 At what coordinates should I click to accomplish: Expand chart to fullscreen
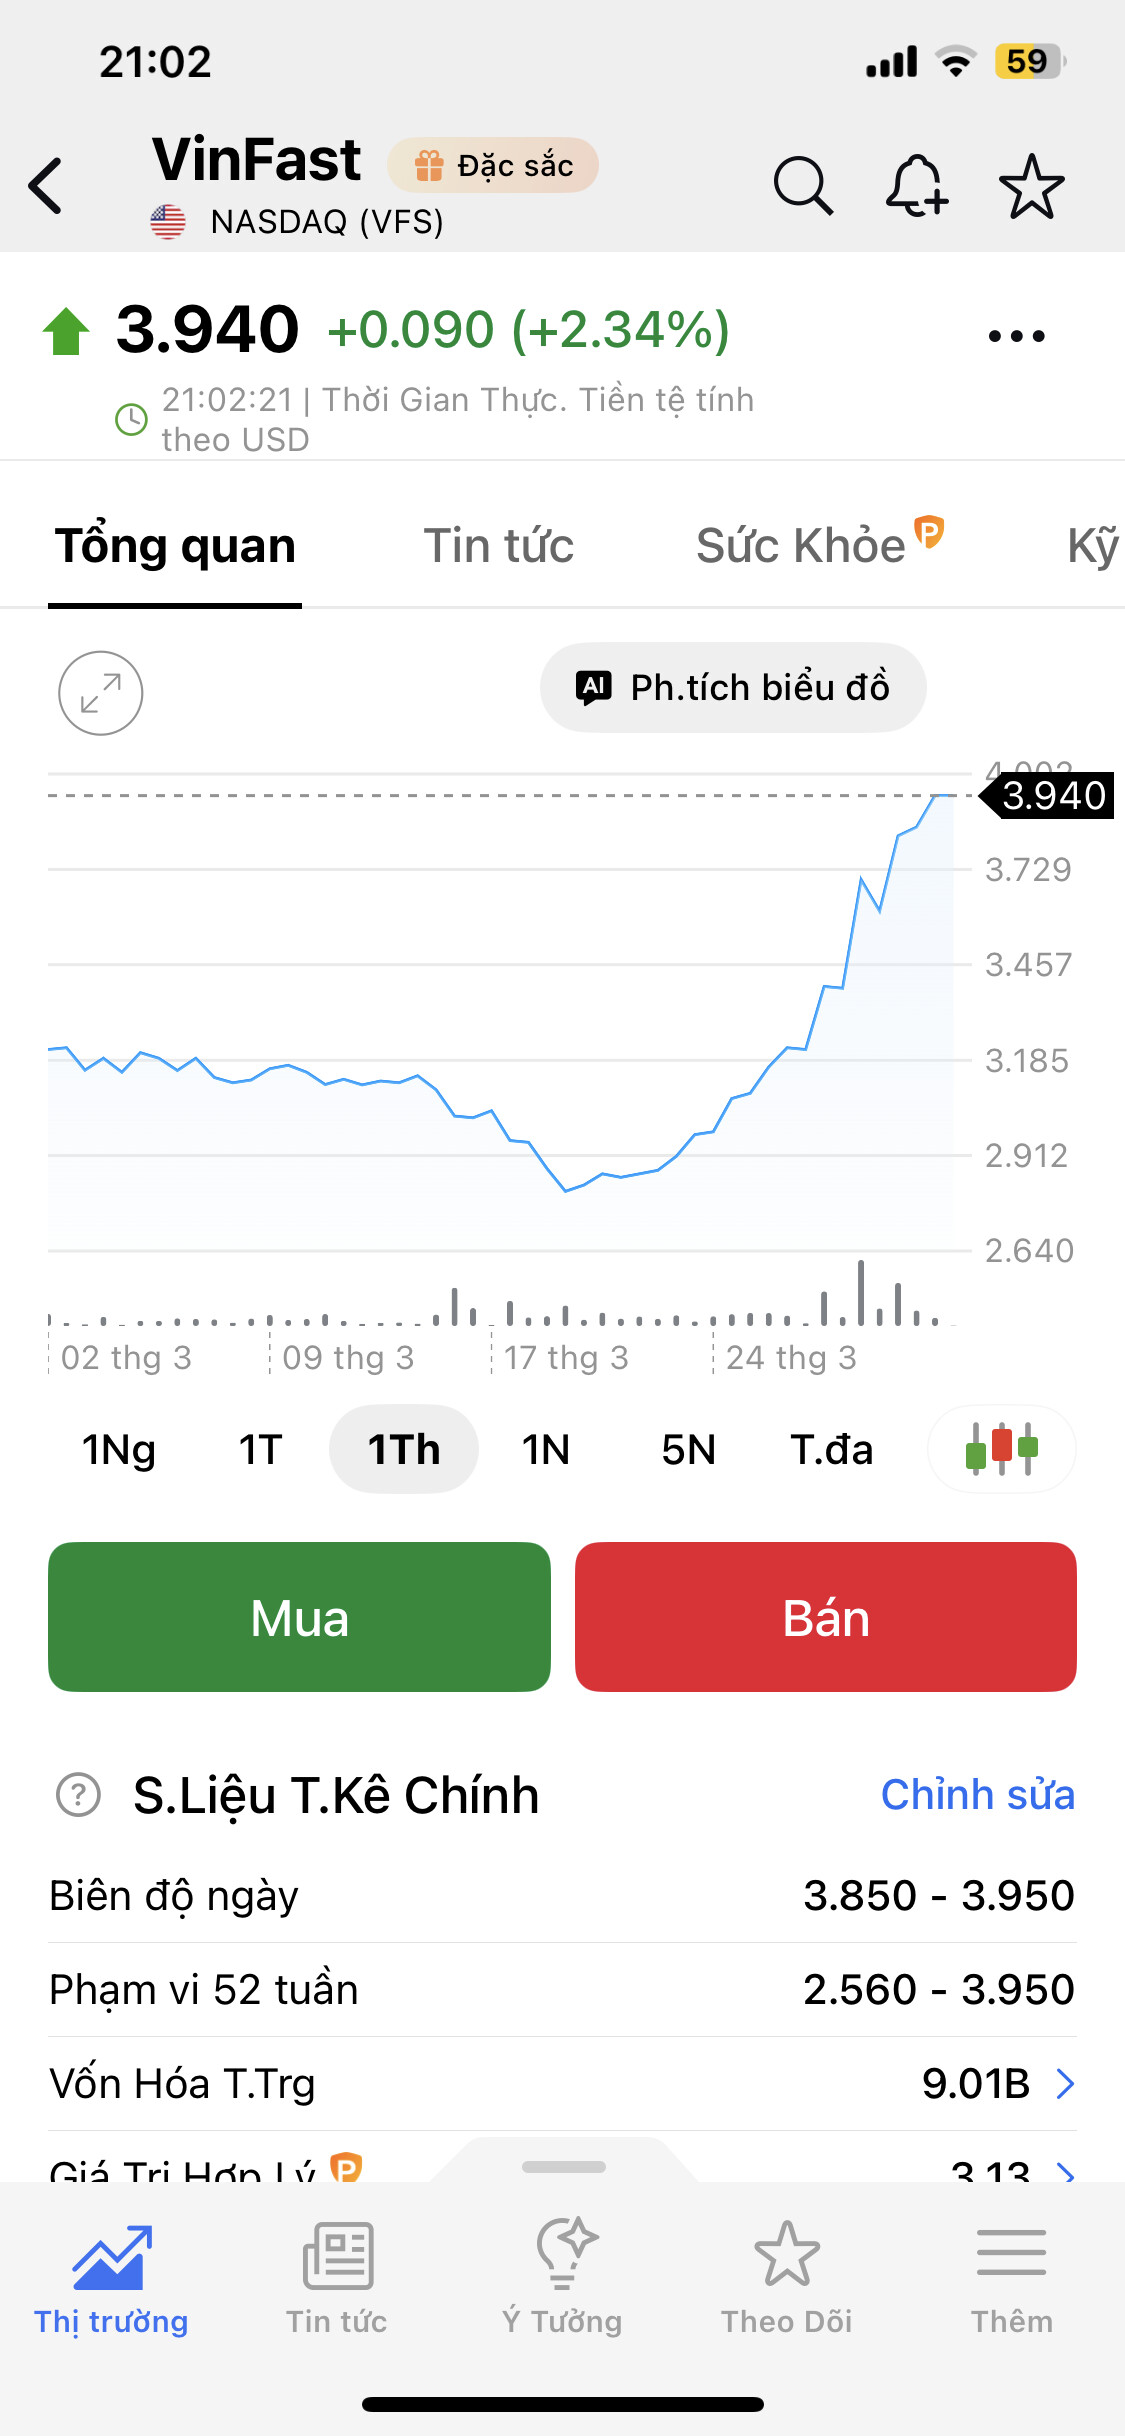[100, 693]
